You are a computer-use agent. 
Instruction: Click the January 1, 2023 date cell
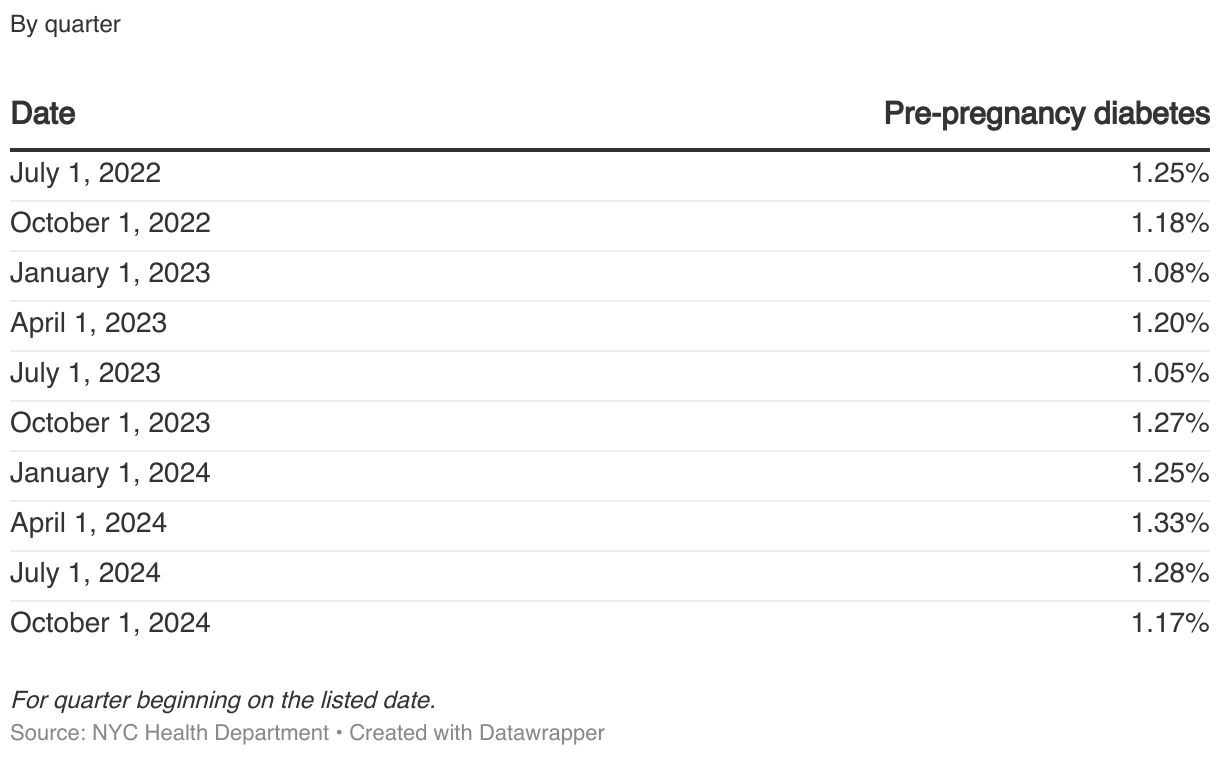[111, 273]
